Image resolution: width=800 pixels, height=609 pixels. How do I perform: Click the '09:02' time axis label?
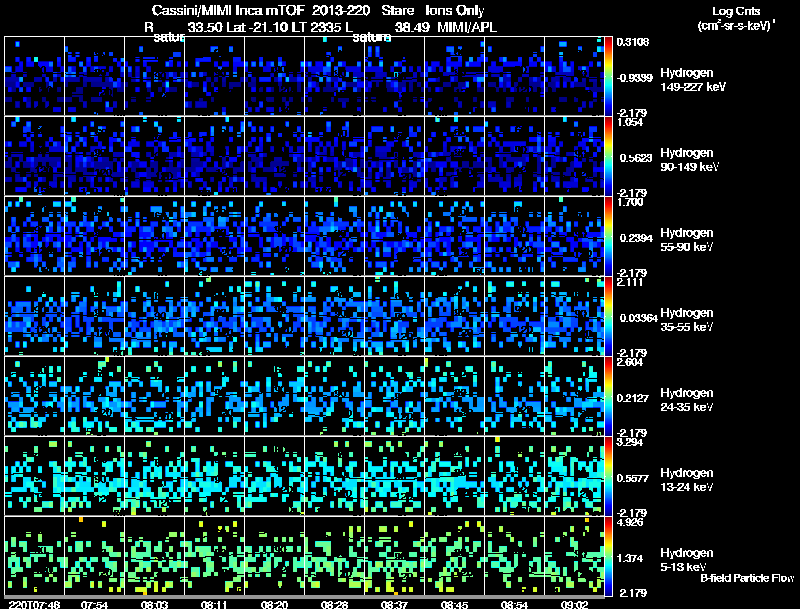click(x=574, y=604)
